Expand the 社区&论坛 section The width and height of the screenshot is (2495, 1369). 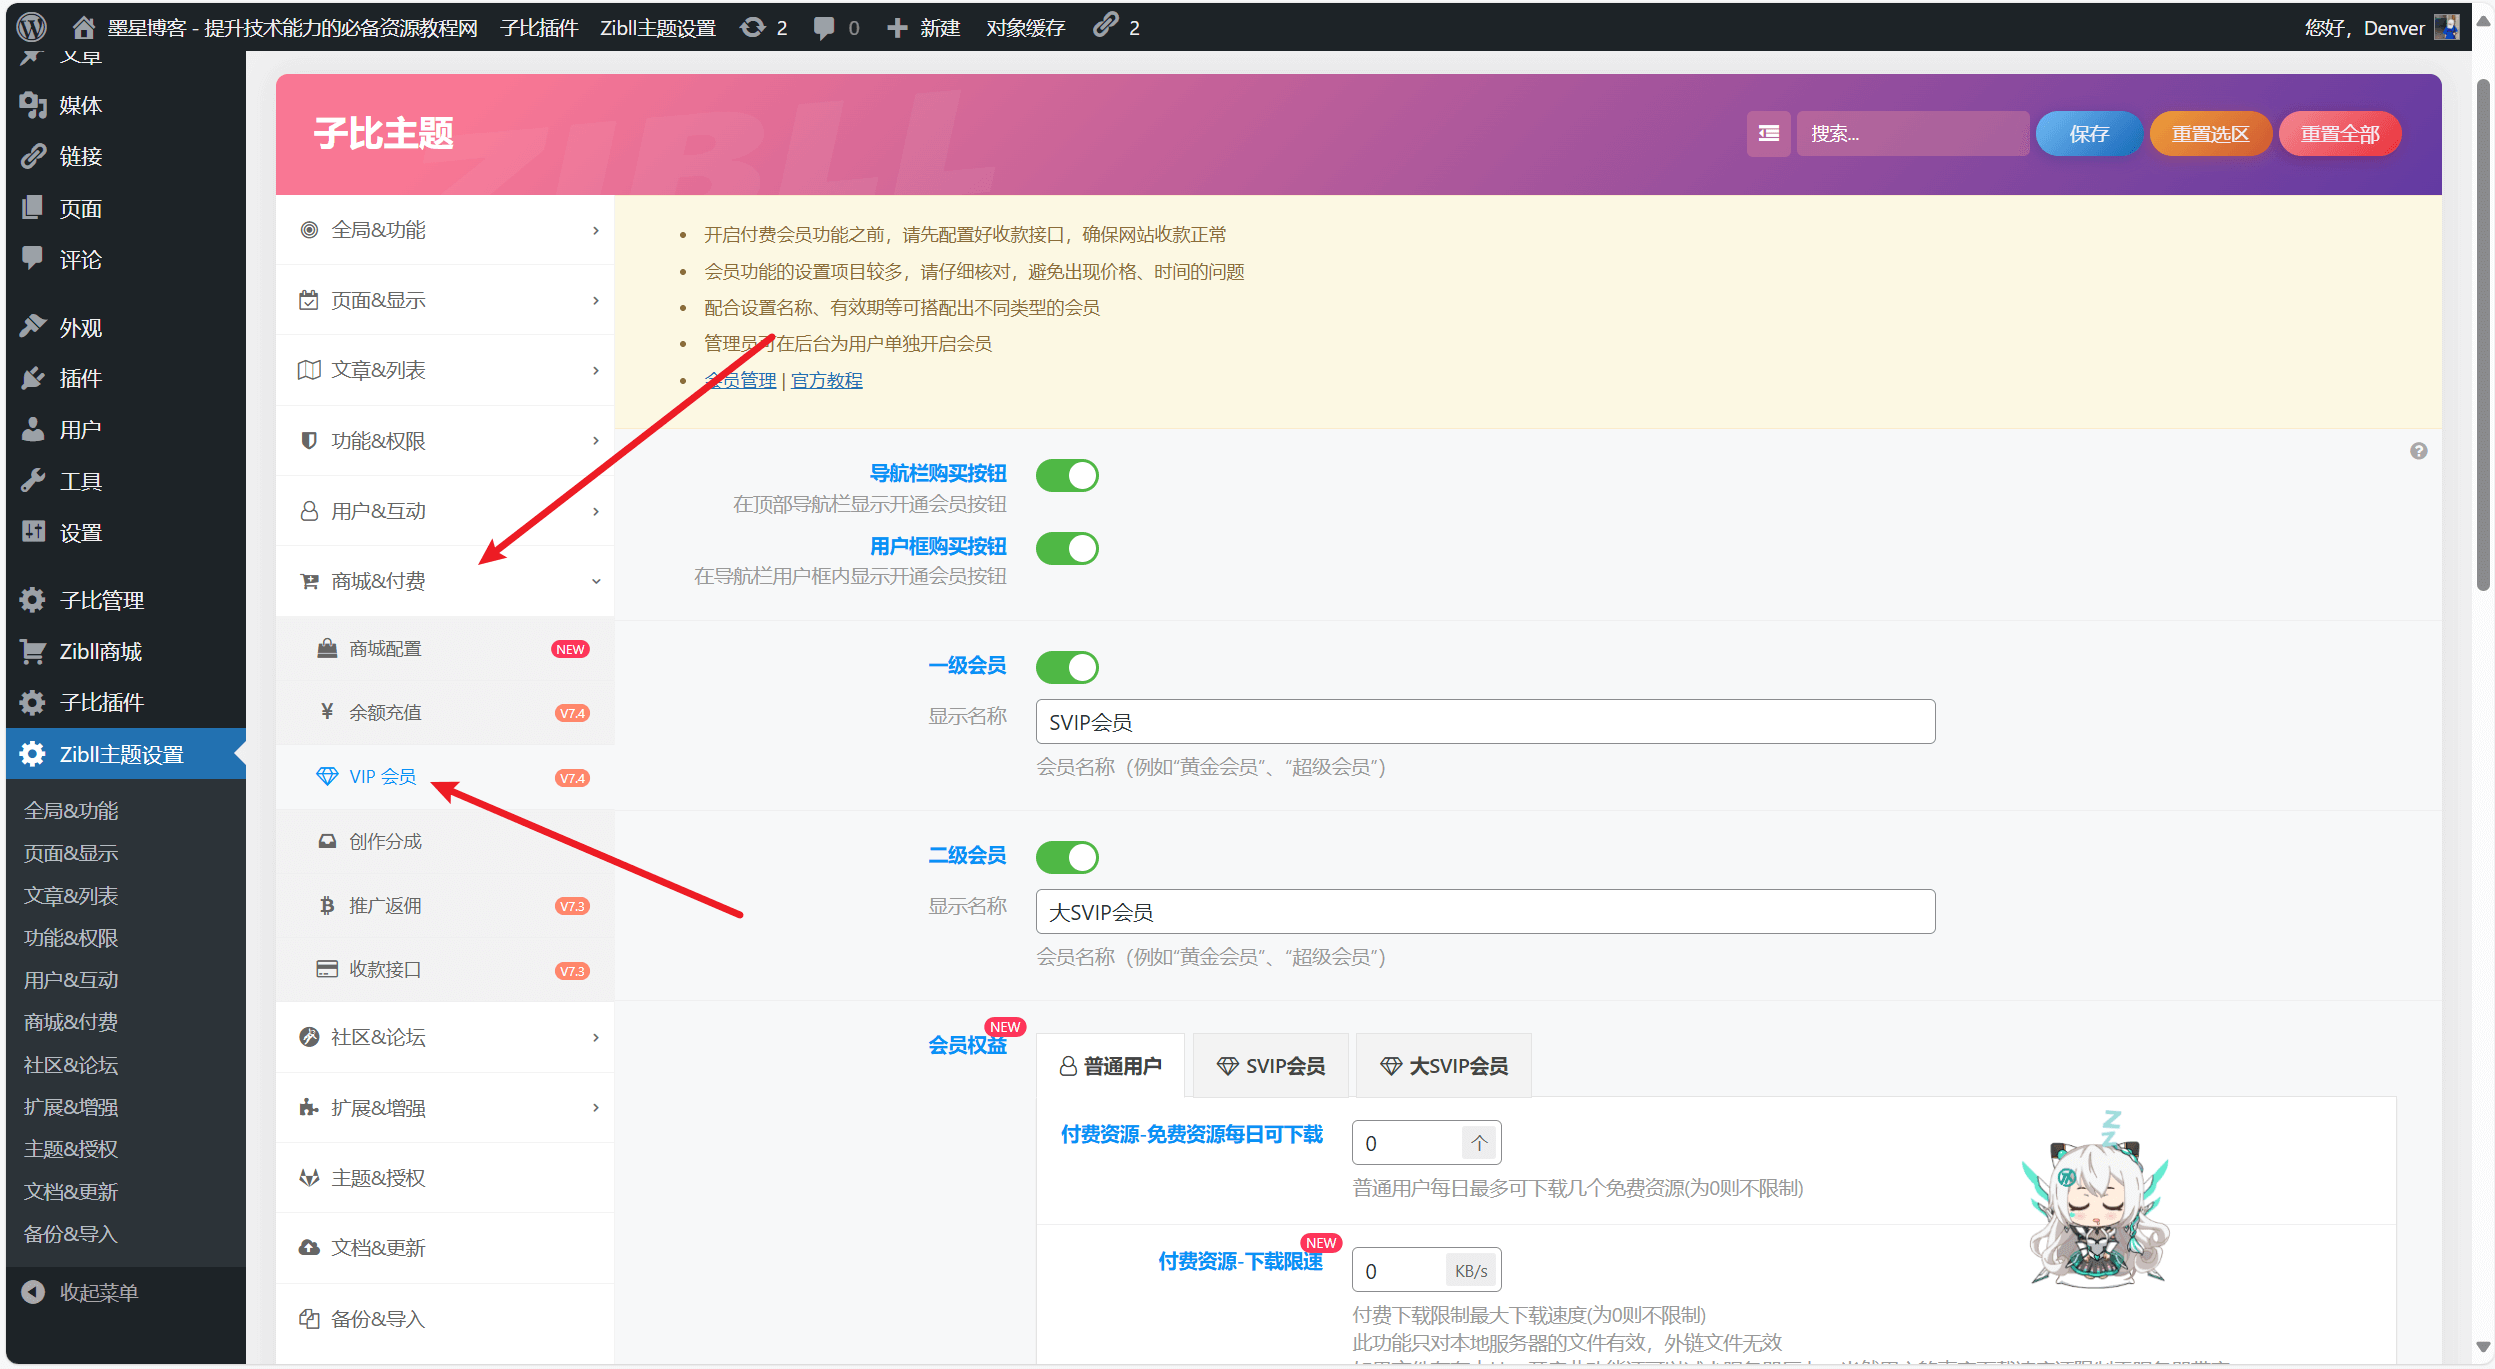tap(445, 1037)
